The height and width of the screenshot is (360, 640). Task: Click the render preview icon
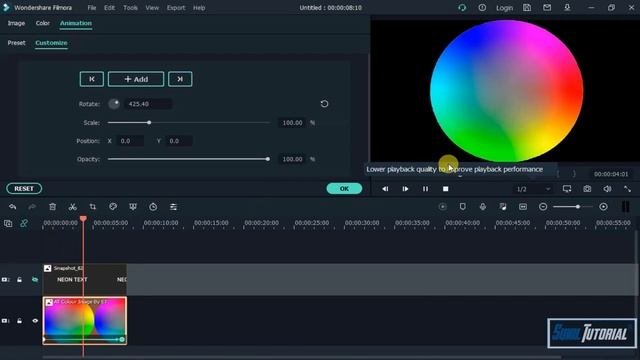(x=442, y=207)
